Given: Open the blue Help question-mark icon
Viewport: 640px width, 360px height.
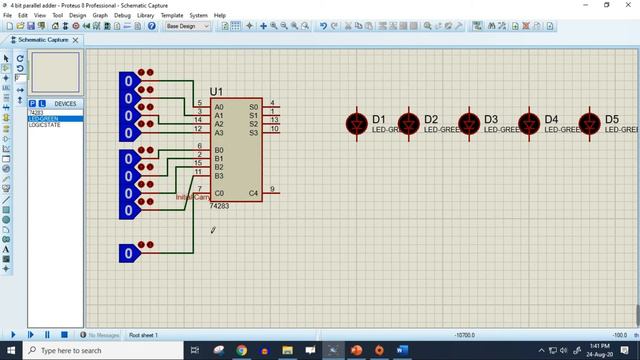Looking at the screenshot, I should [x=151, y=26].
